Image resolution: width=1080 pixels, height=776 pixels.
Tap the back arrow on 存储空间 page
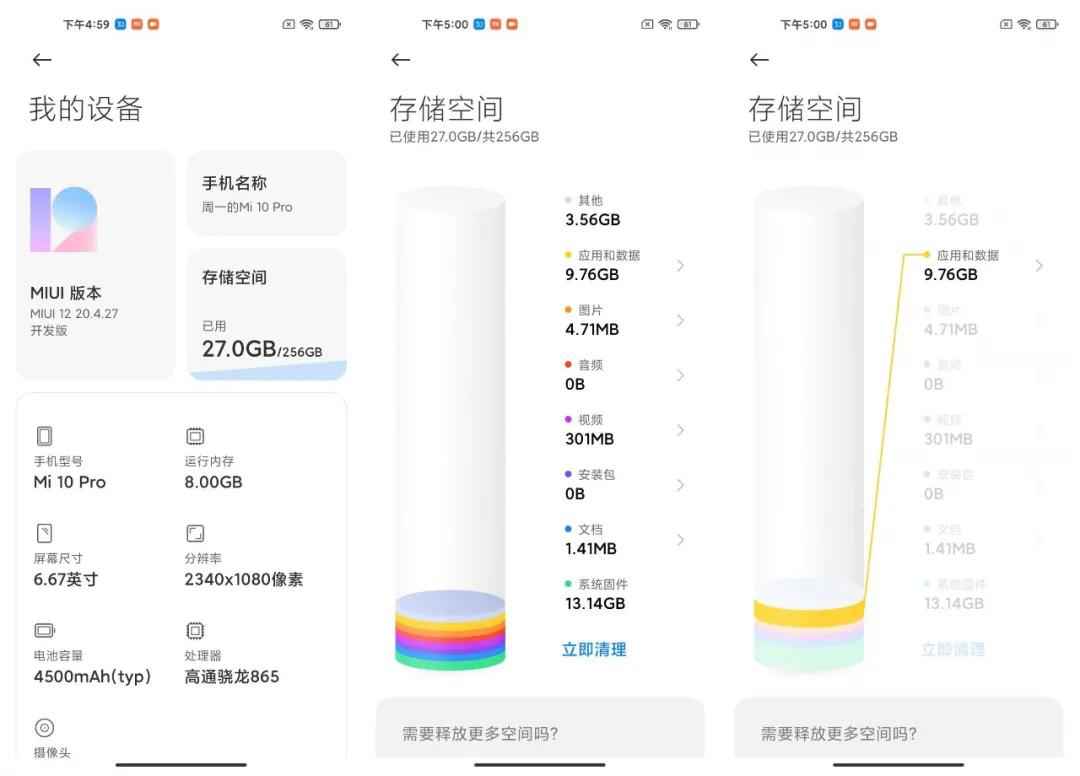[400, 60]
